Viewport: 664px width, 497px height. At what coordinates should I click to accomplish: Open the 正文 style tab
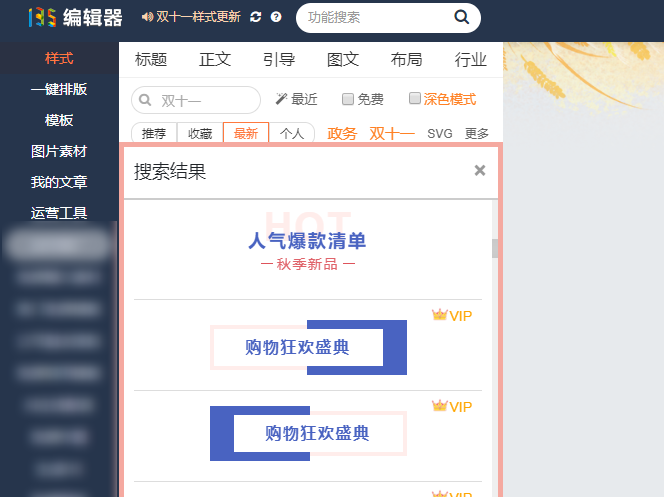pyautogui.click(x=215, y=59)
